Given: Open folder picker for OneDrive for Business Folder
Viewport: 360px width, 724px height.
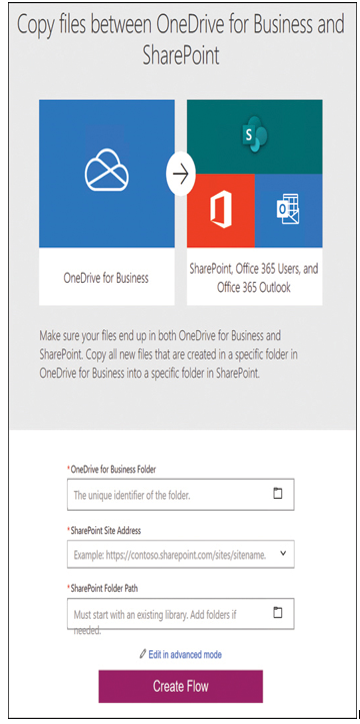Looking at the screenshot, I should coord(277,494).
